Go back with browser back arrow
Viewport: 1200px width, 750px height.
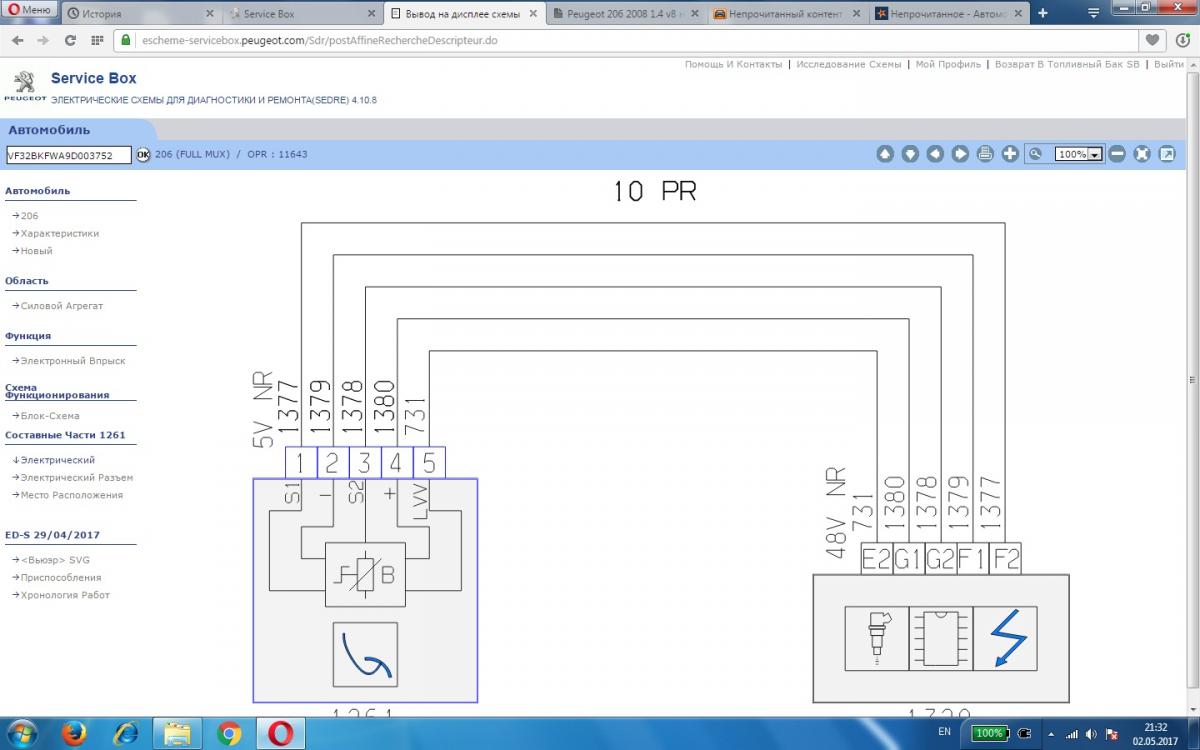17,41
